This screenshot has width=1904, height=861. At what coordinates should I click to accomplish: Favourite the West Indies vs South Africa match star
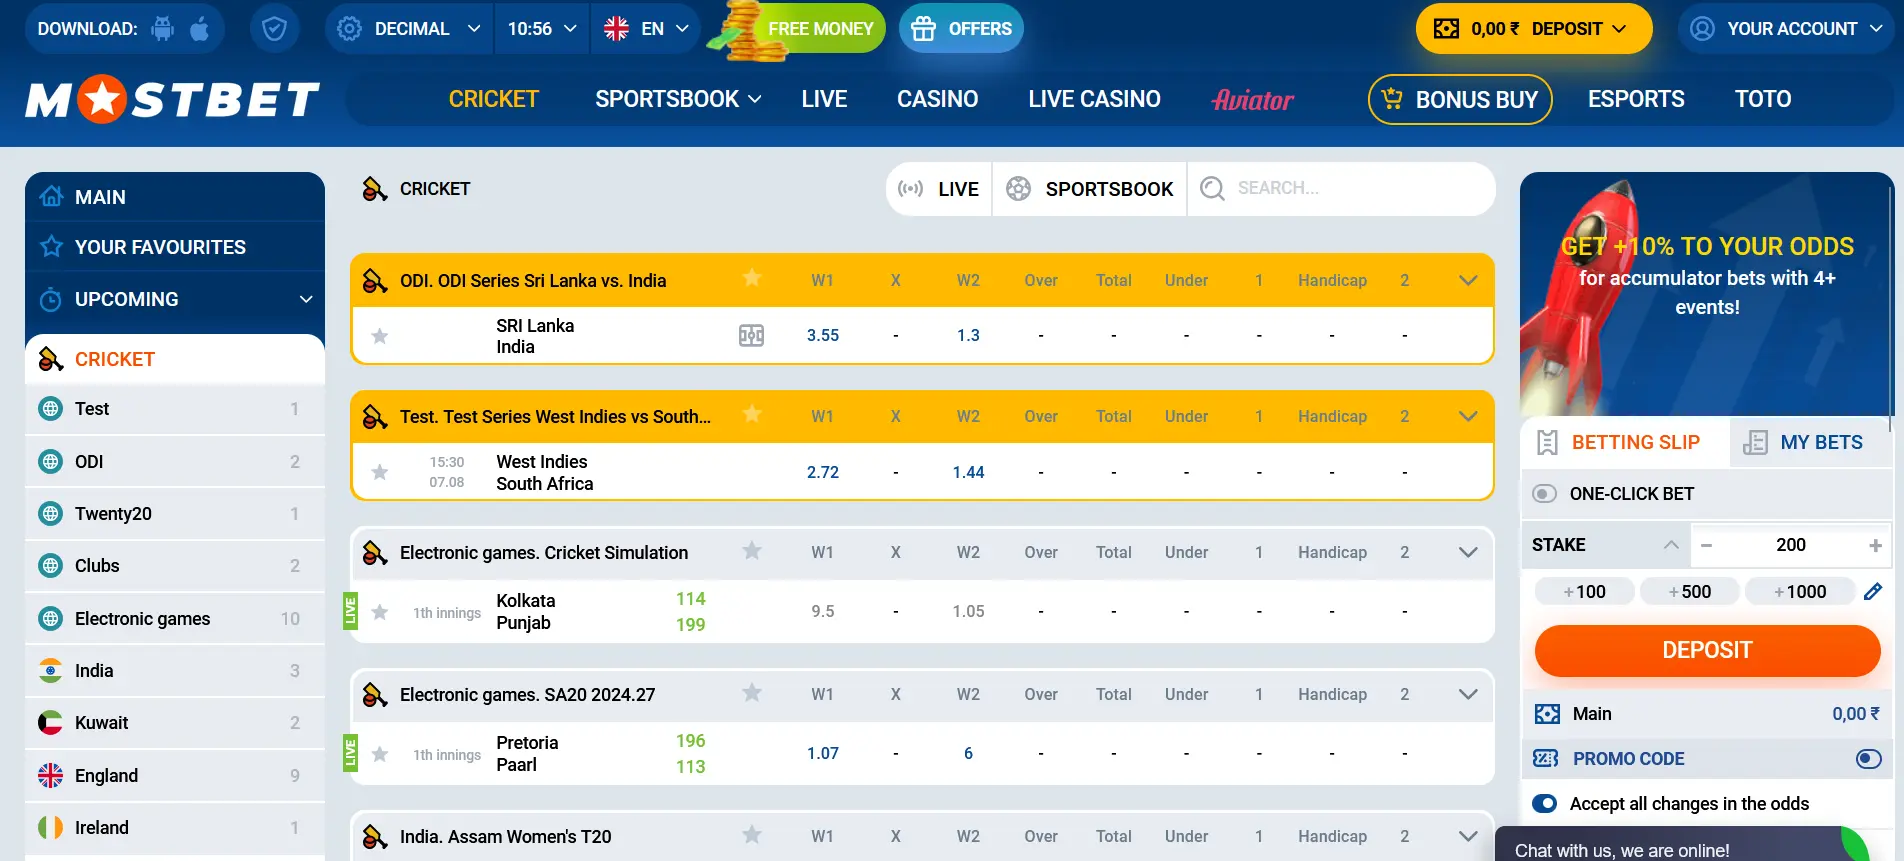click(380, 472)
